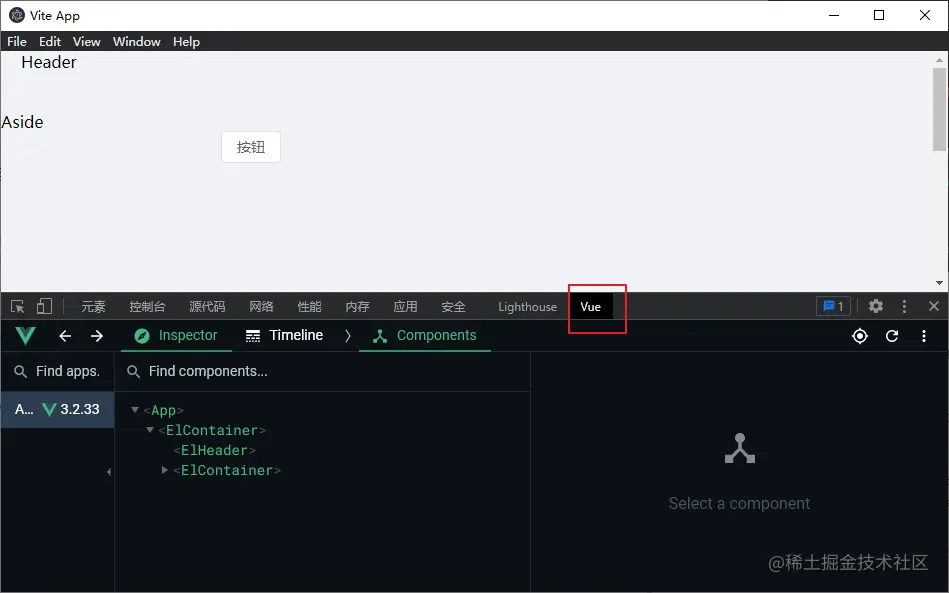Open the Edit menu
The height and width of the screenshot is (593, 949).
50,42
